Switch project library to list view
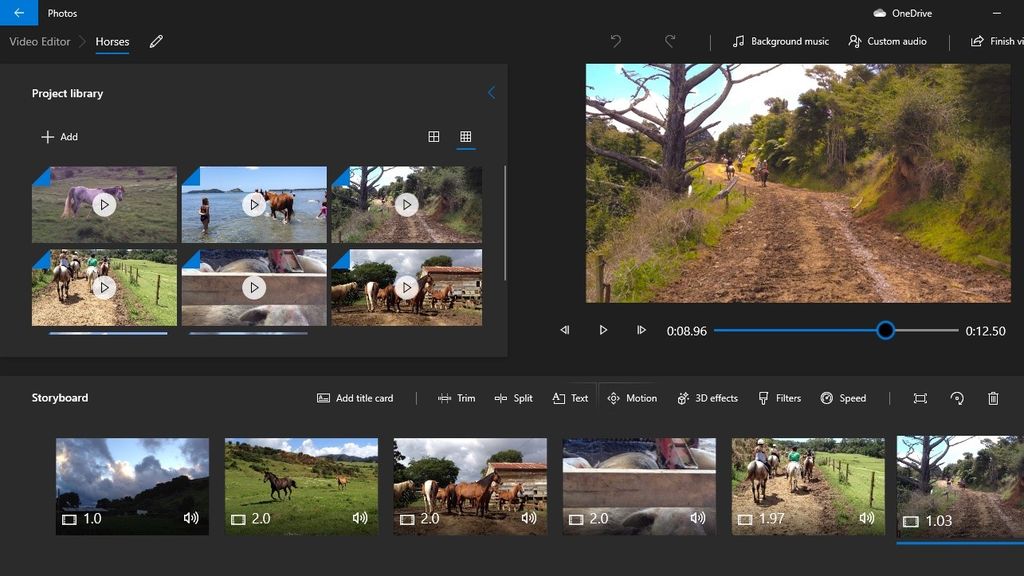This screenshot has height=576, width=1024. (x=434, y=135)
